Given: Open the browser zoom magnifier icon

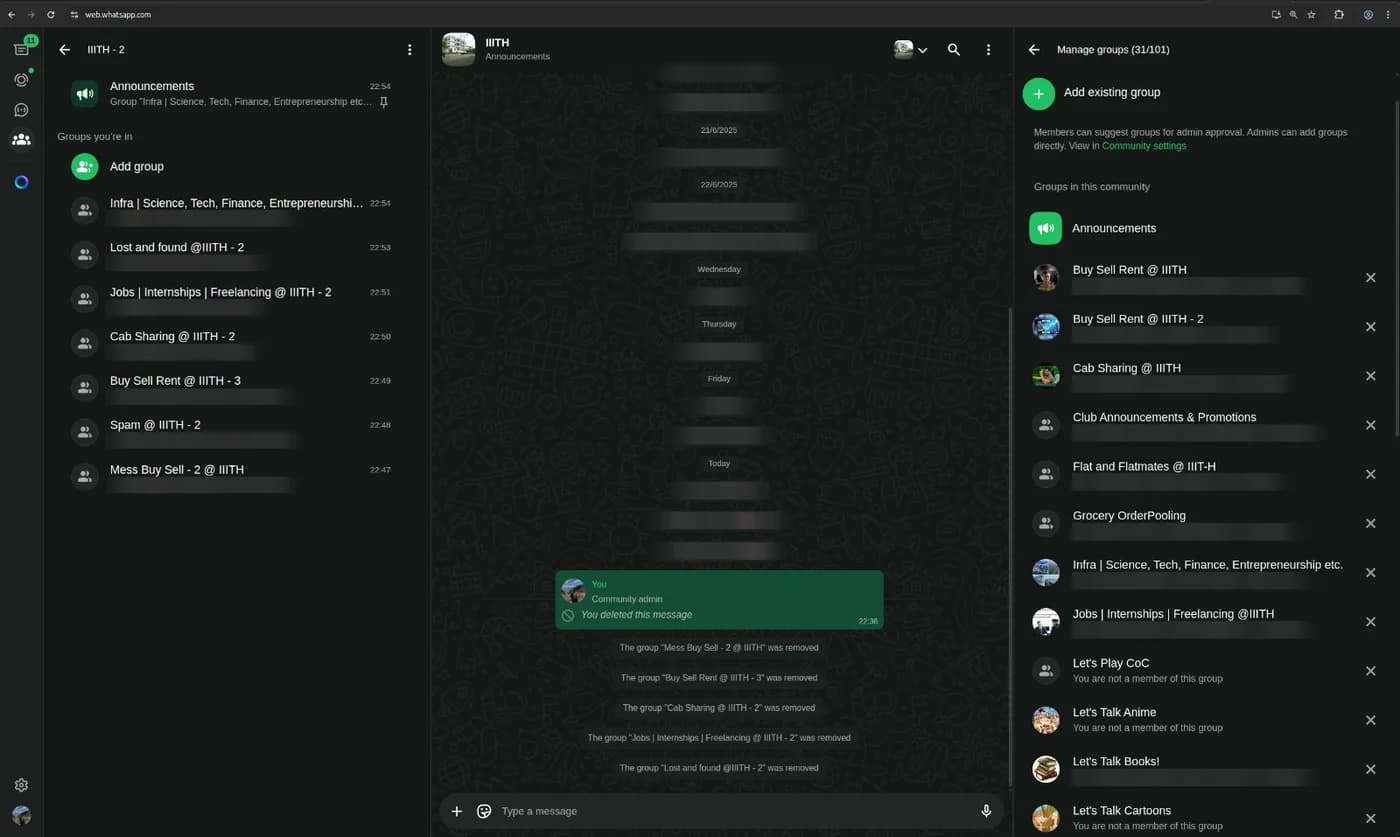Looking at the screenshot, I should [1293, 14].
